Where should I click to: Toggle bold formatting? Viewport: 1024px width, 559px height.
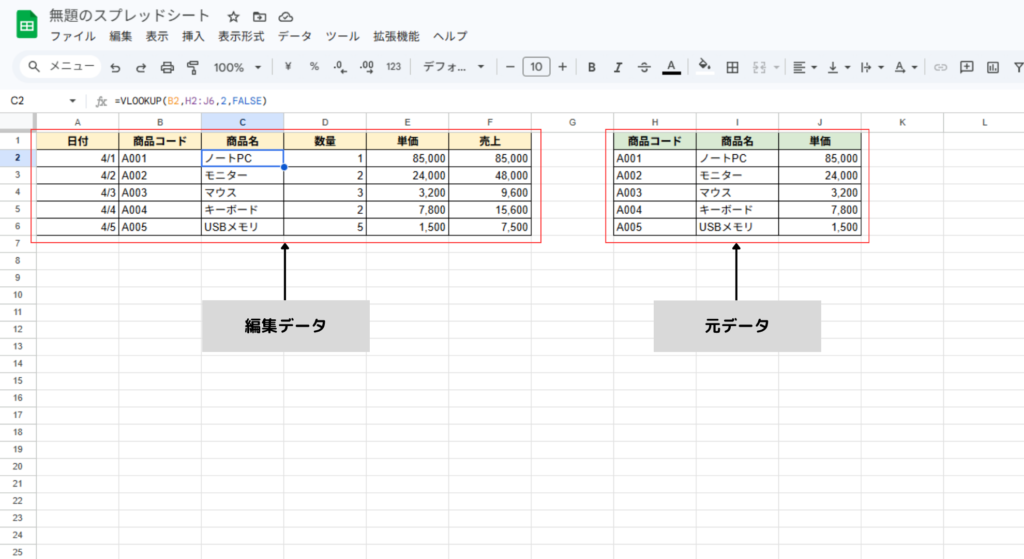(x=592, y=67)
